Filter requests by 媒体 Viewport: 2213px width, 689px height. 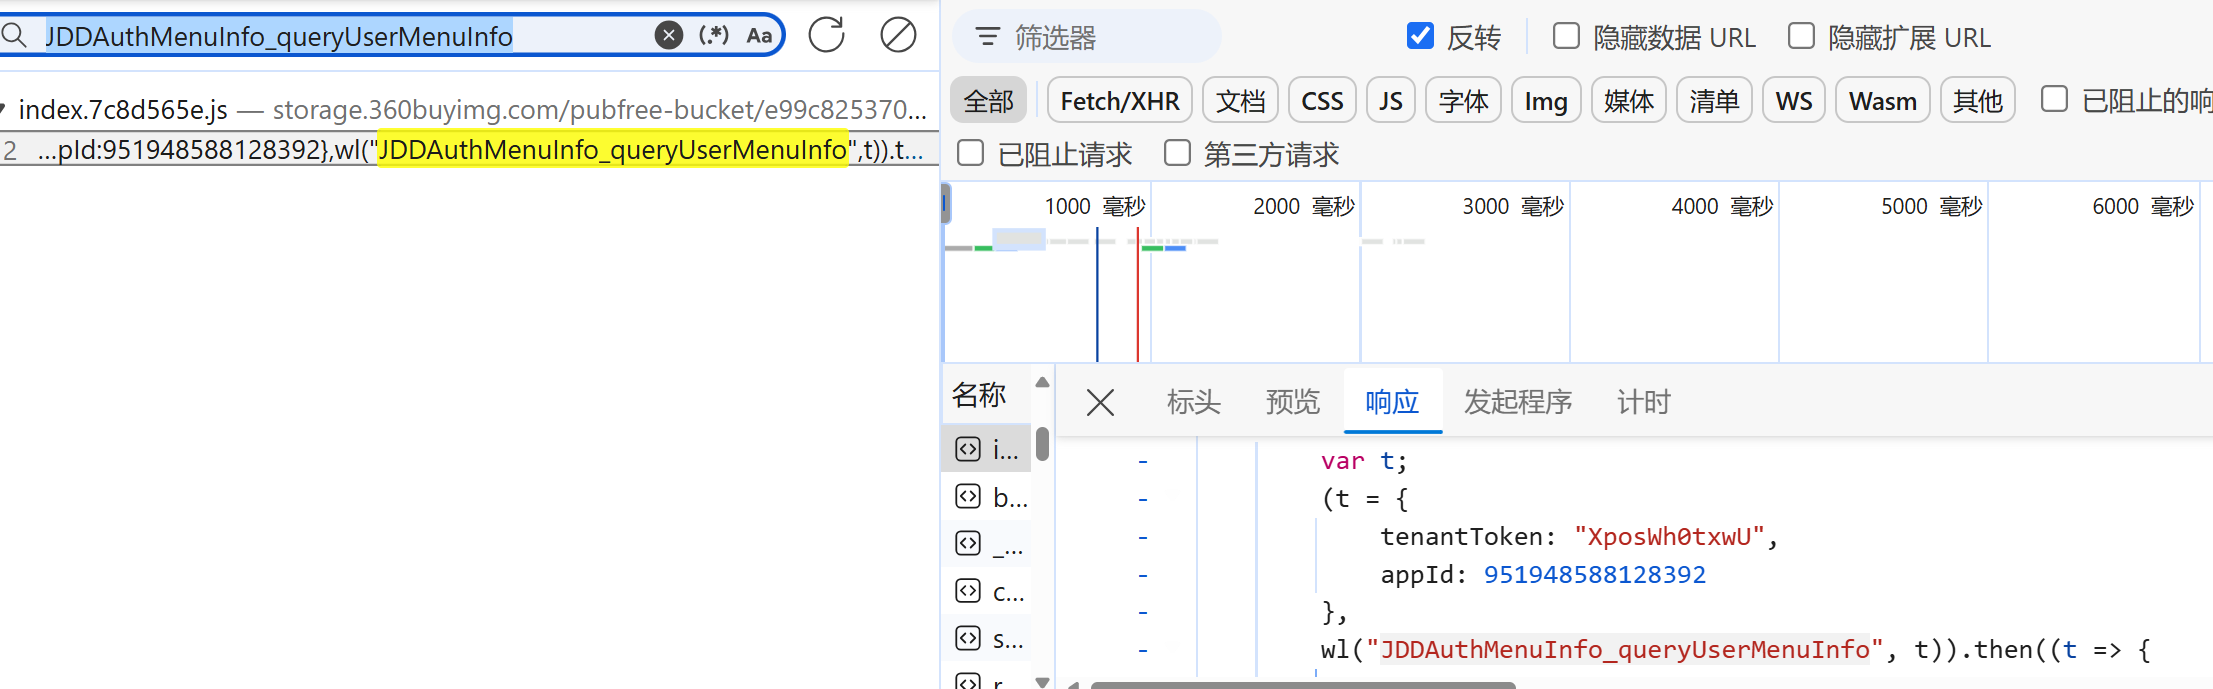tap(1629, 101)
